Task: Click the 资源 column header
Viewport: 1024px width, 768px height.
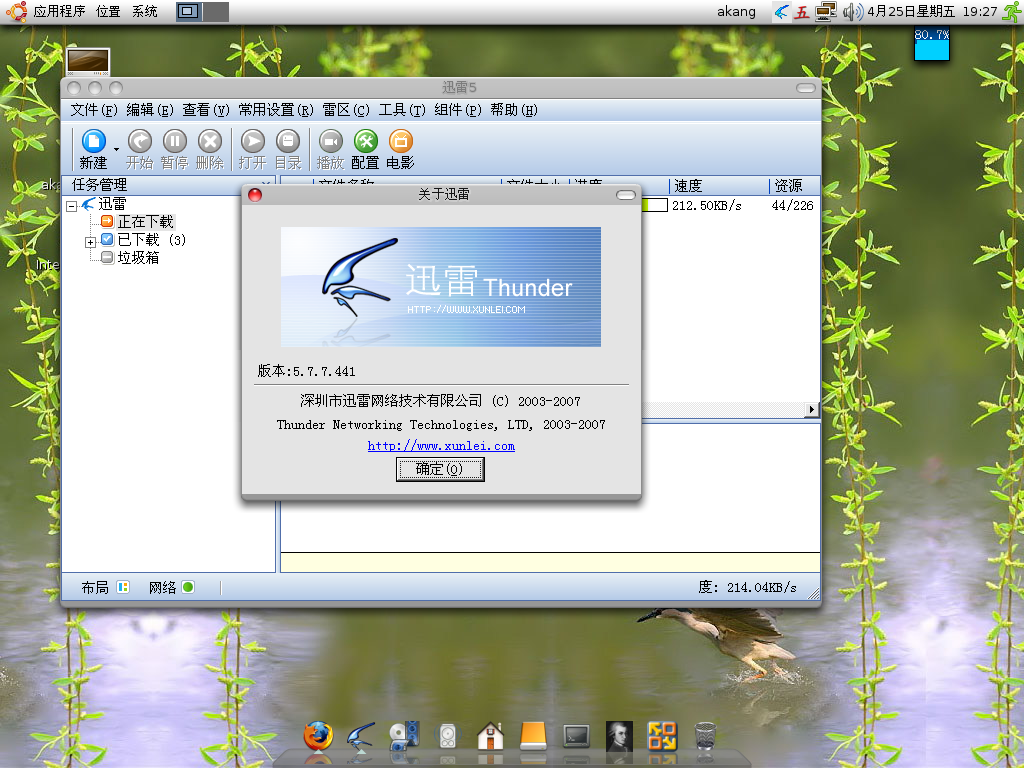Action: tap(795, 185)
